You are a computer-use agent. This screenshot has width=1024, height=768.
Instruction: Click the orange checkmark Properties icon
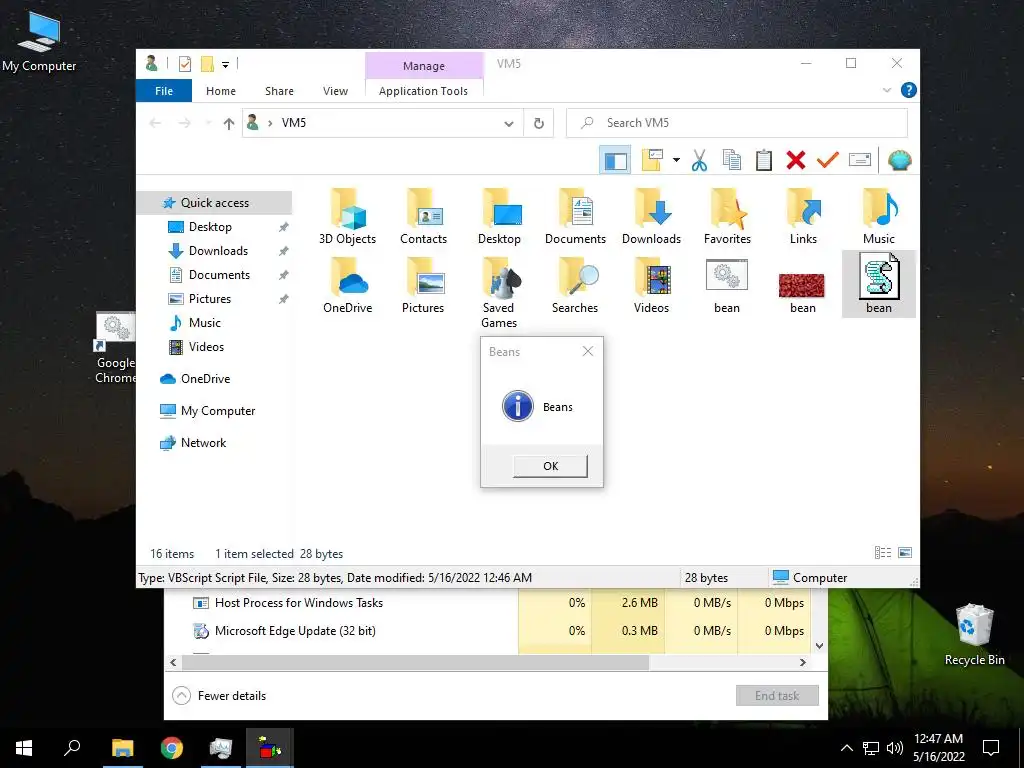(827, 160)
